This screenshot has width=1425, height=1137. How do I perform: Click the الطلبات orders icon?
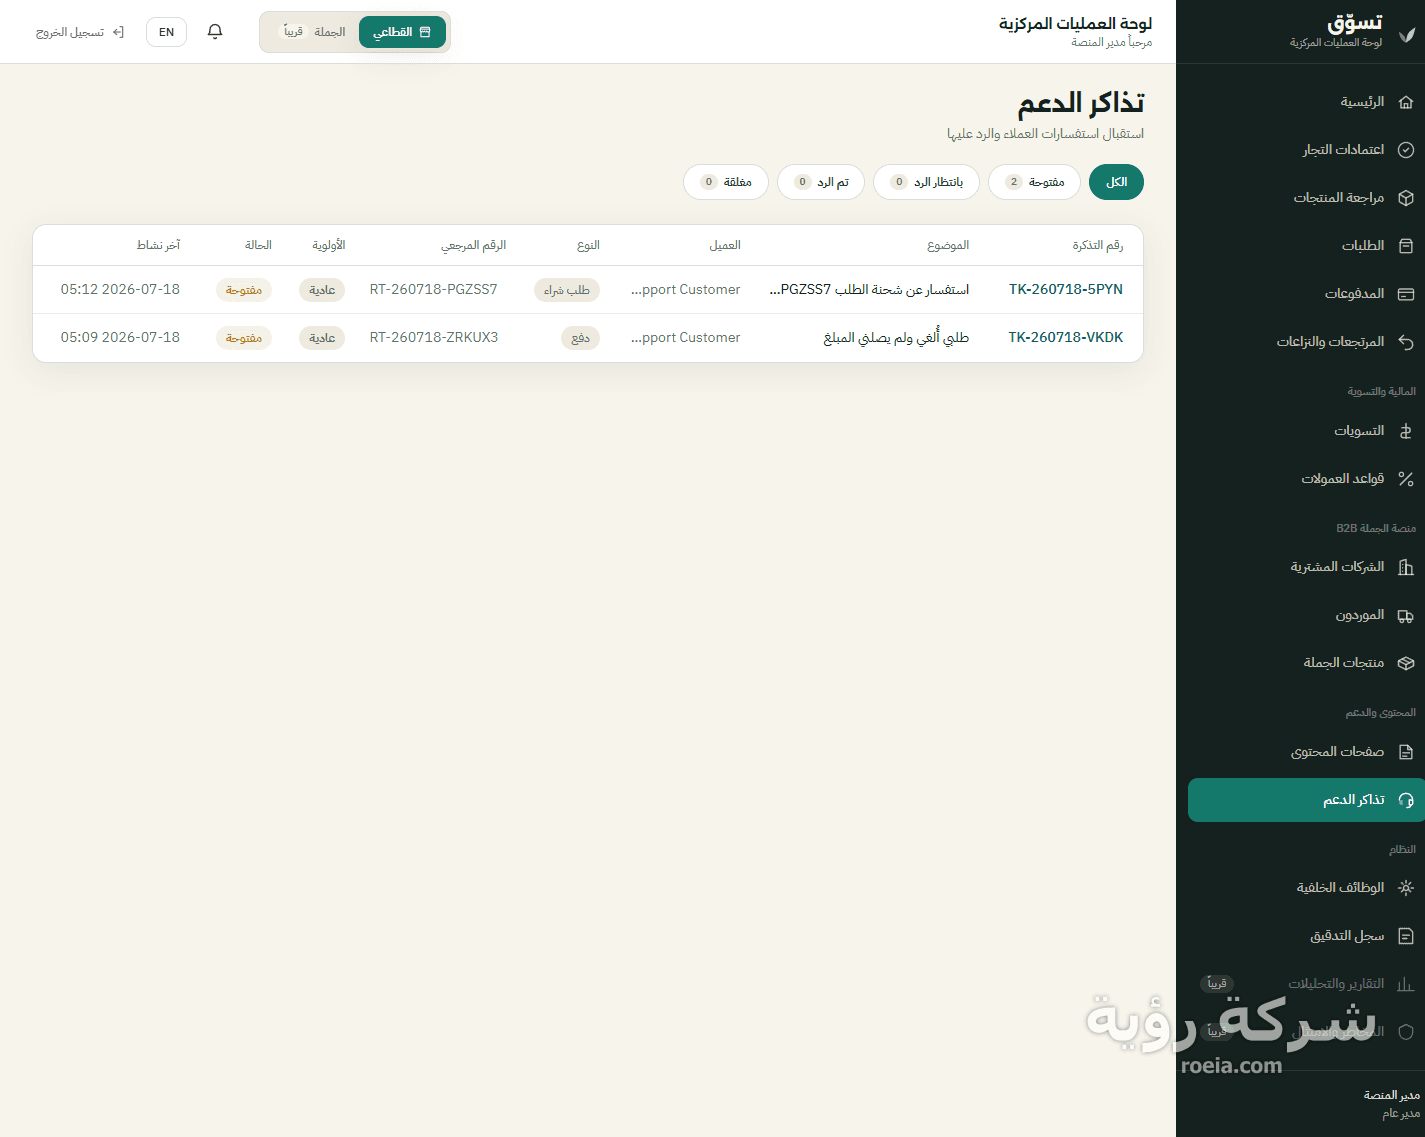click(1406, 246)
